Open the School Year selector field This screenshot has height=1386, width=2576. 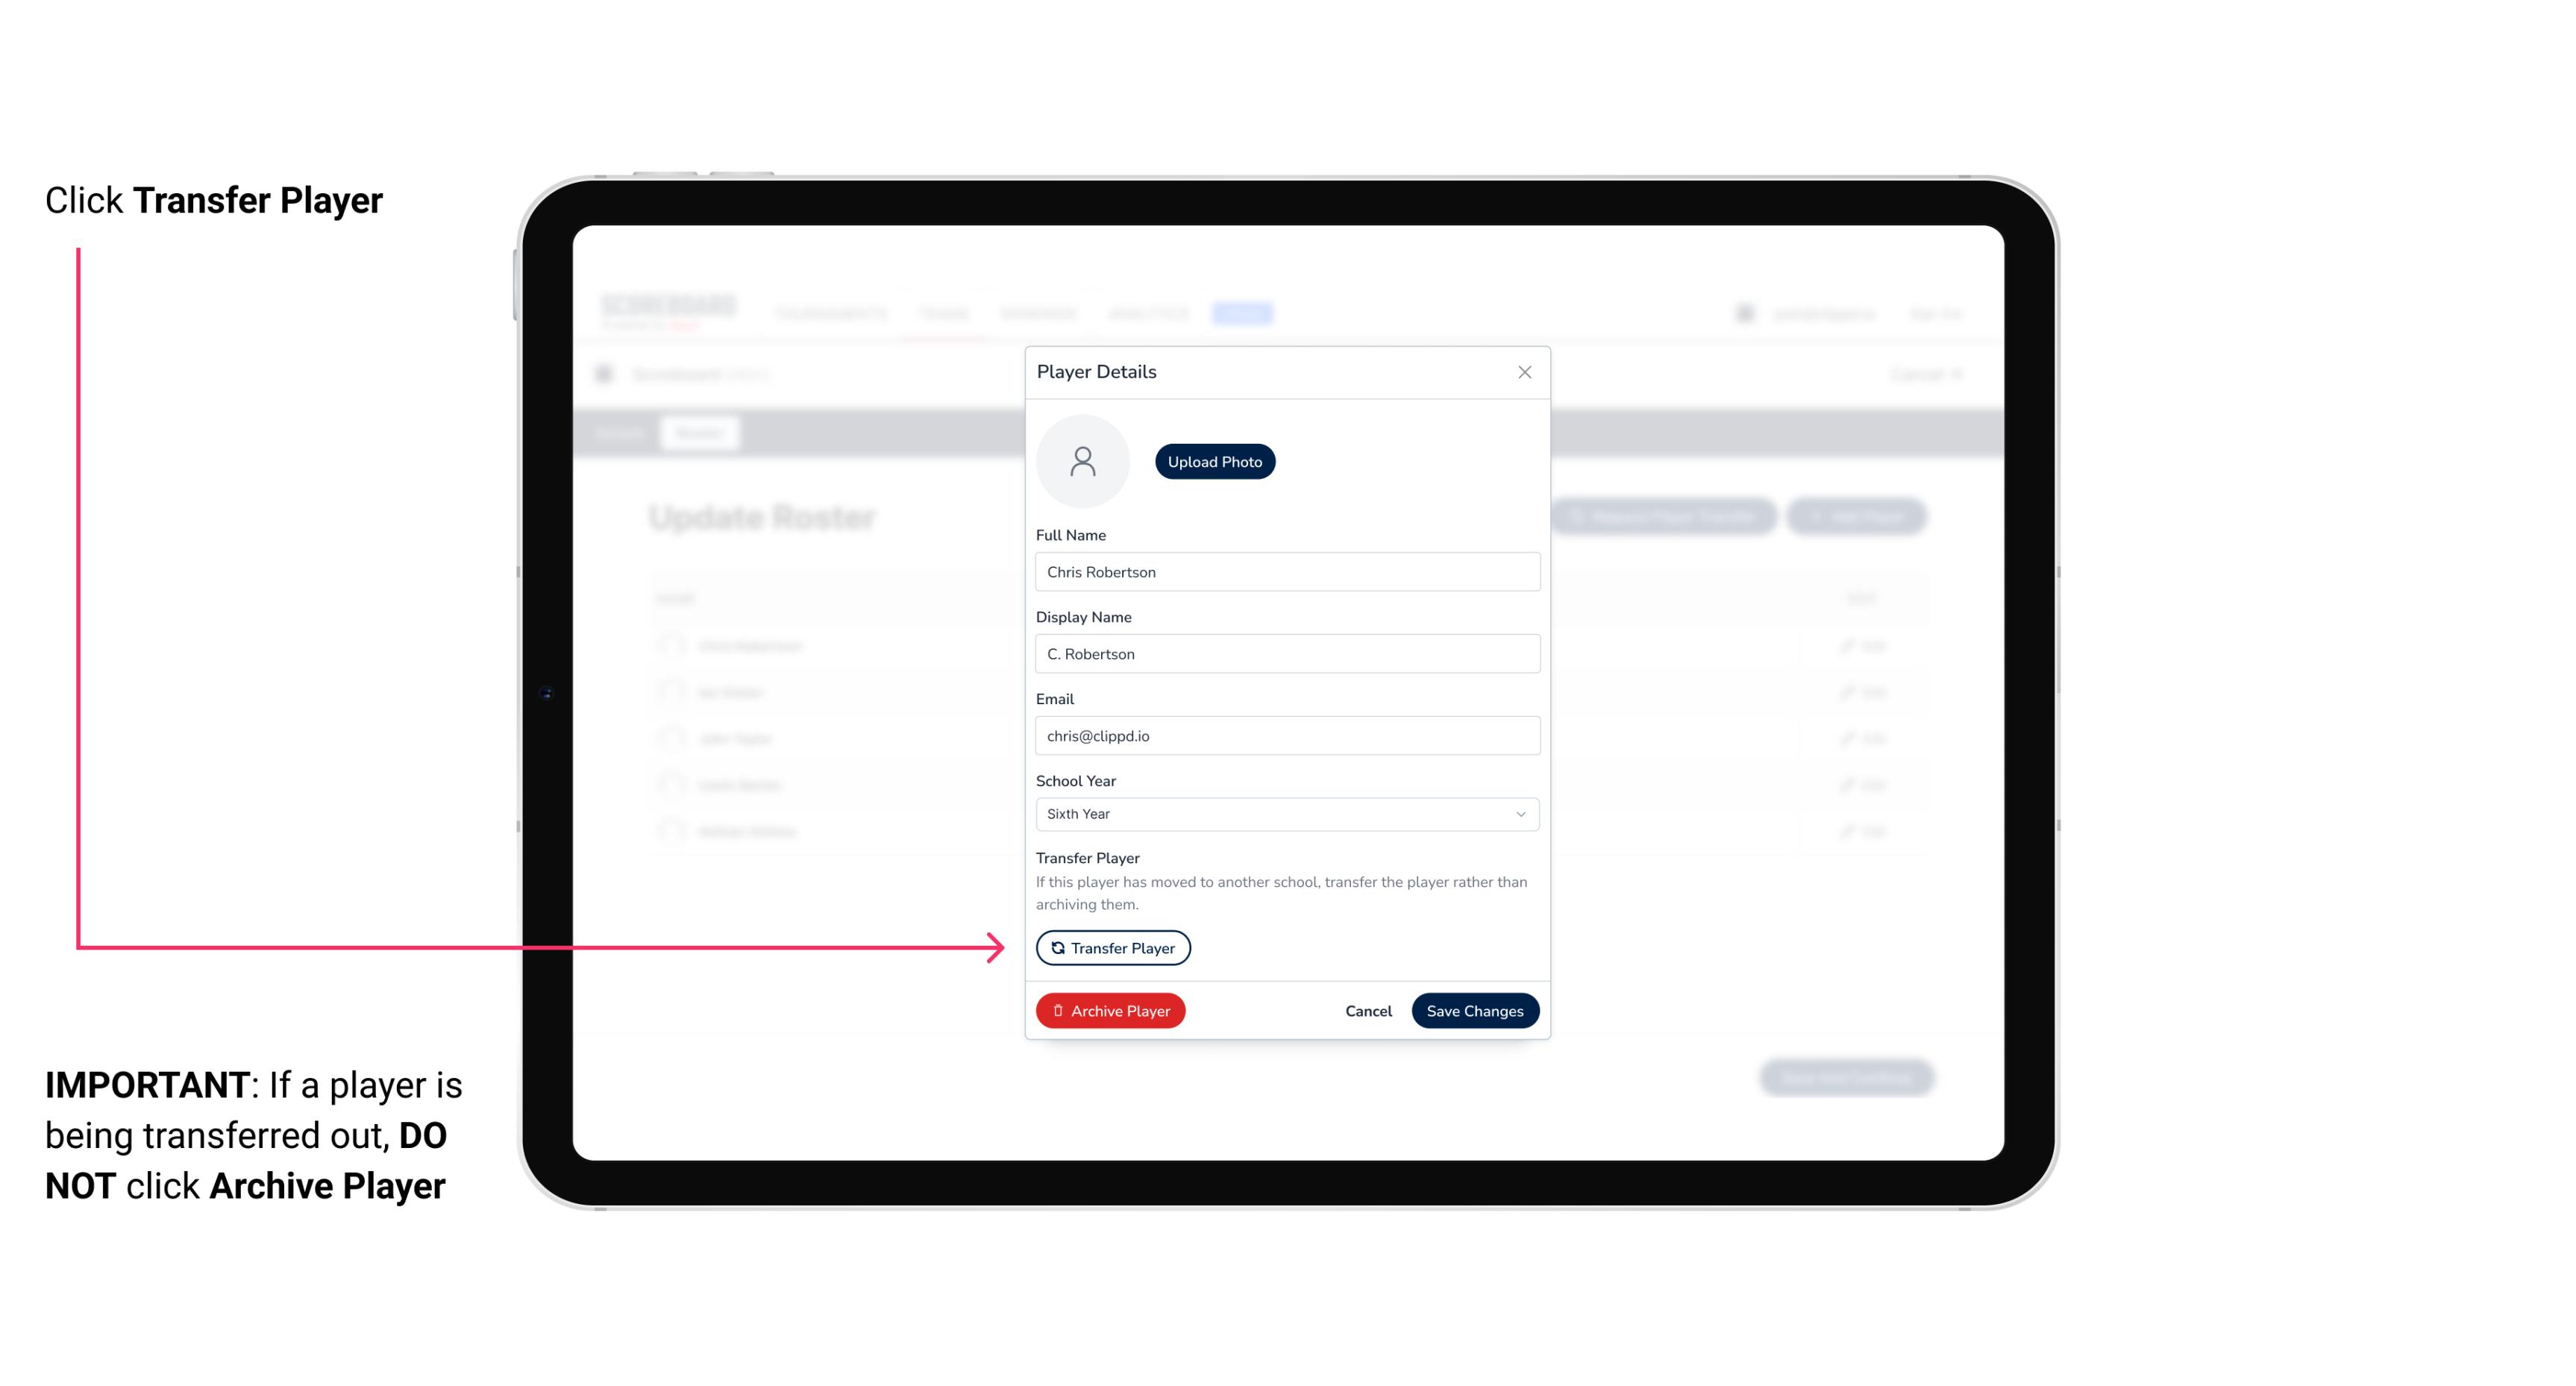[x=1284, y=812]
